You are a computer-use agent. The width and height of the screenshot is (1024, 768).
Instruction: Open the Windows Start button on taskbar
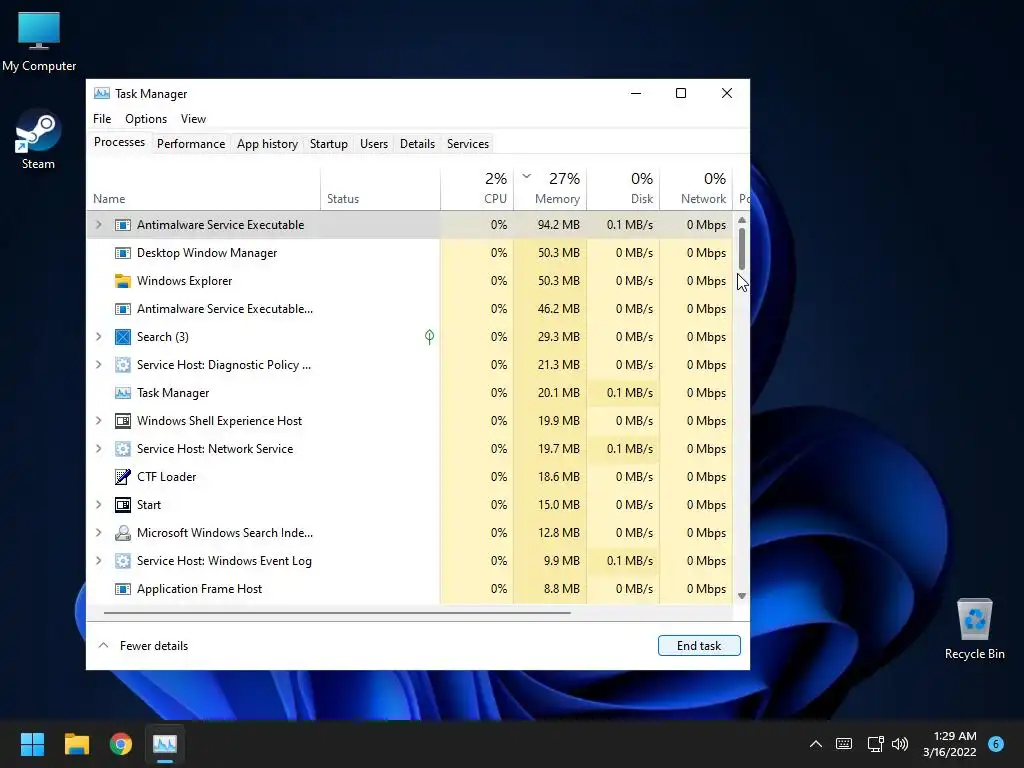click(32, 744)
